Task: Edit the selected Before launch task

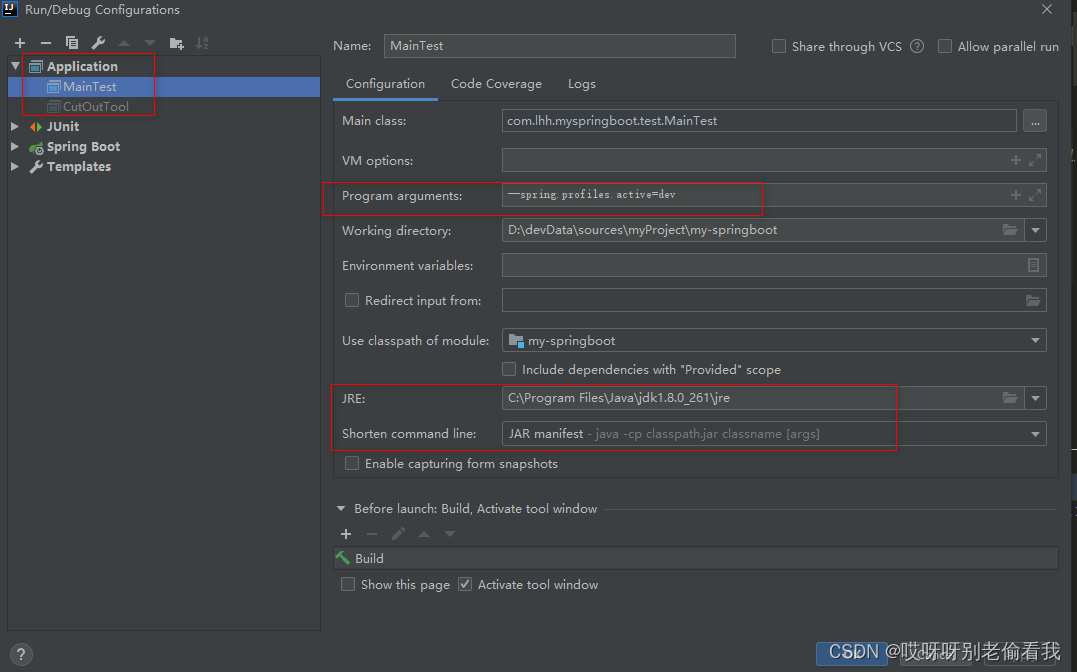Action: pos(398,534)
